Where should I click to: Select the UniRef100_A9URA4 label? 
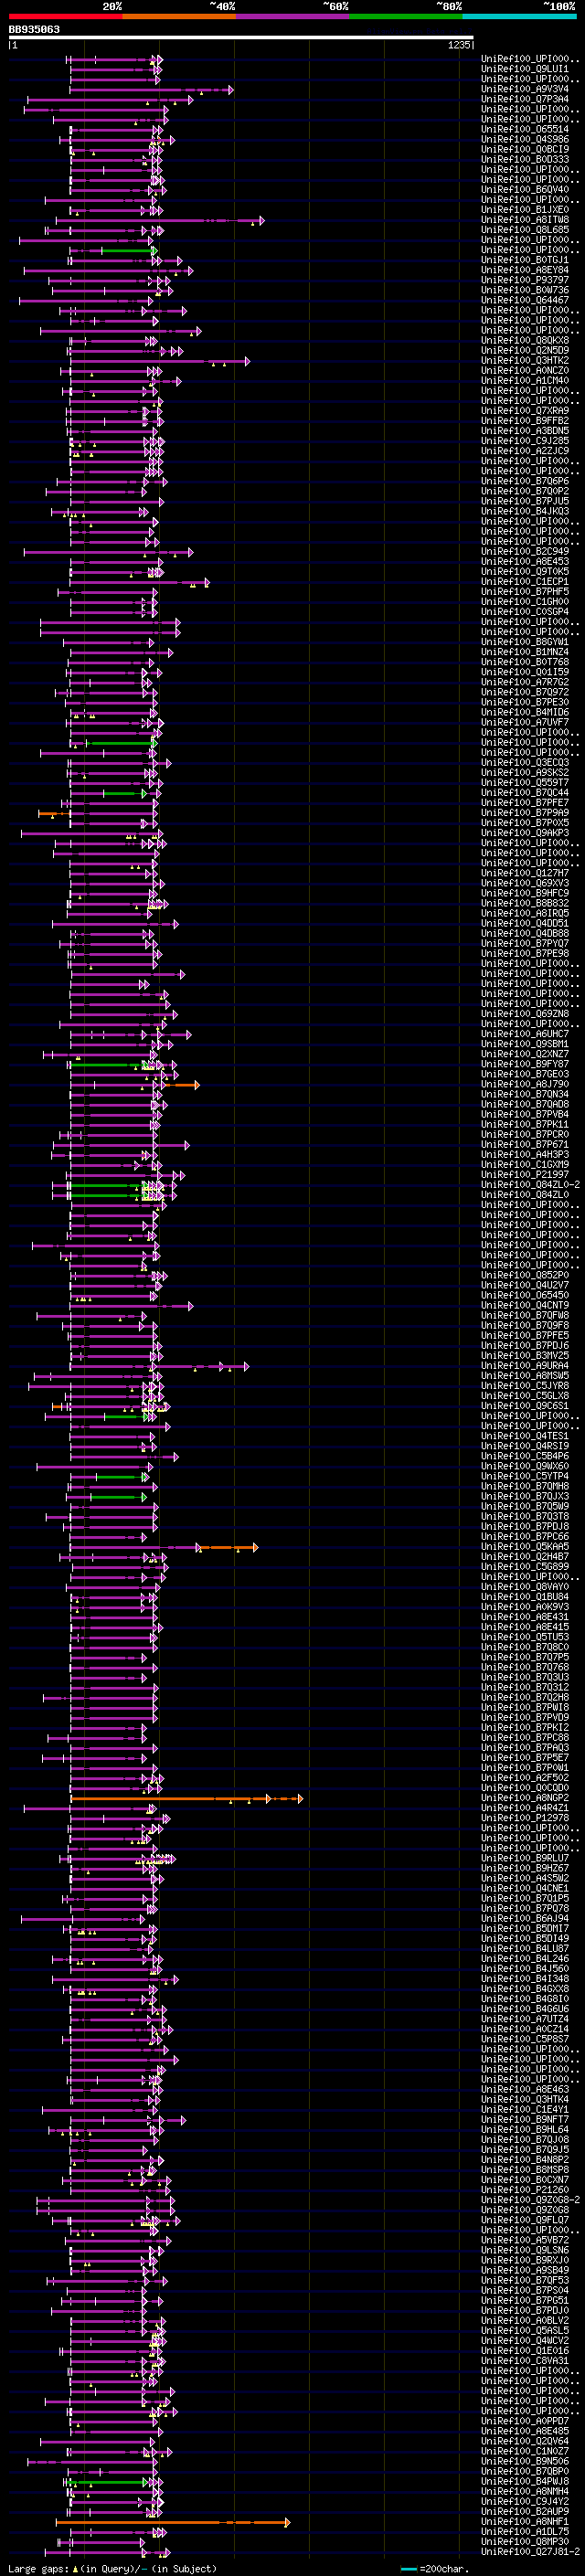[x=525, y=1366]
